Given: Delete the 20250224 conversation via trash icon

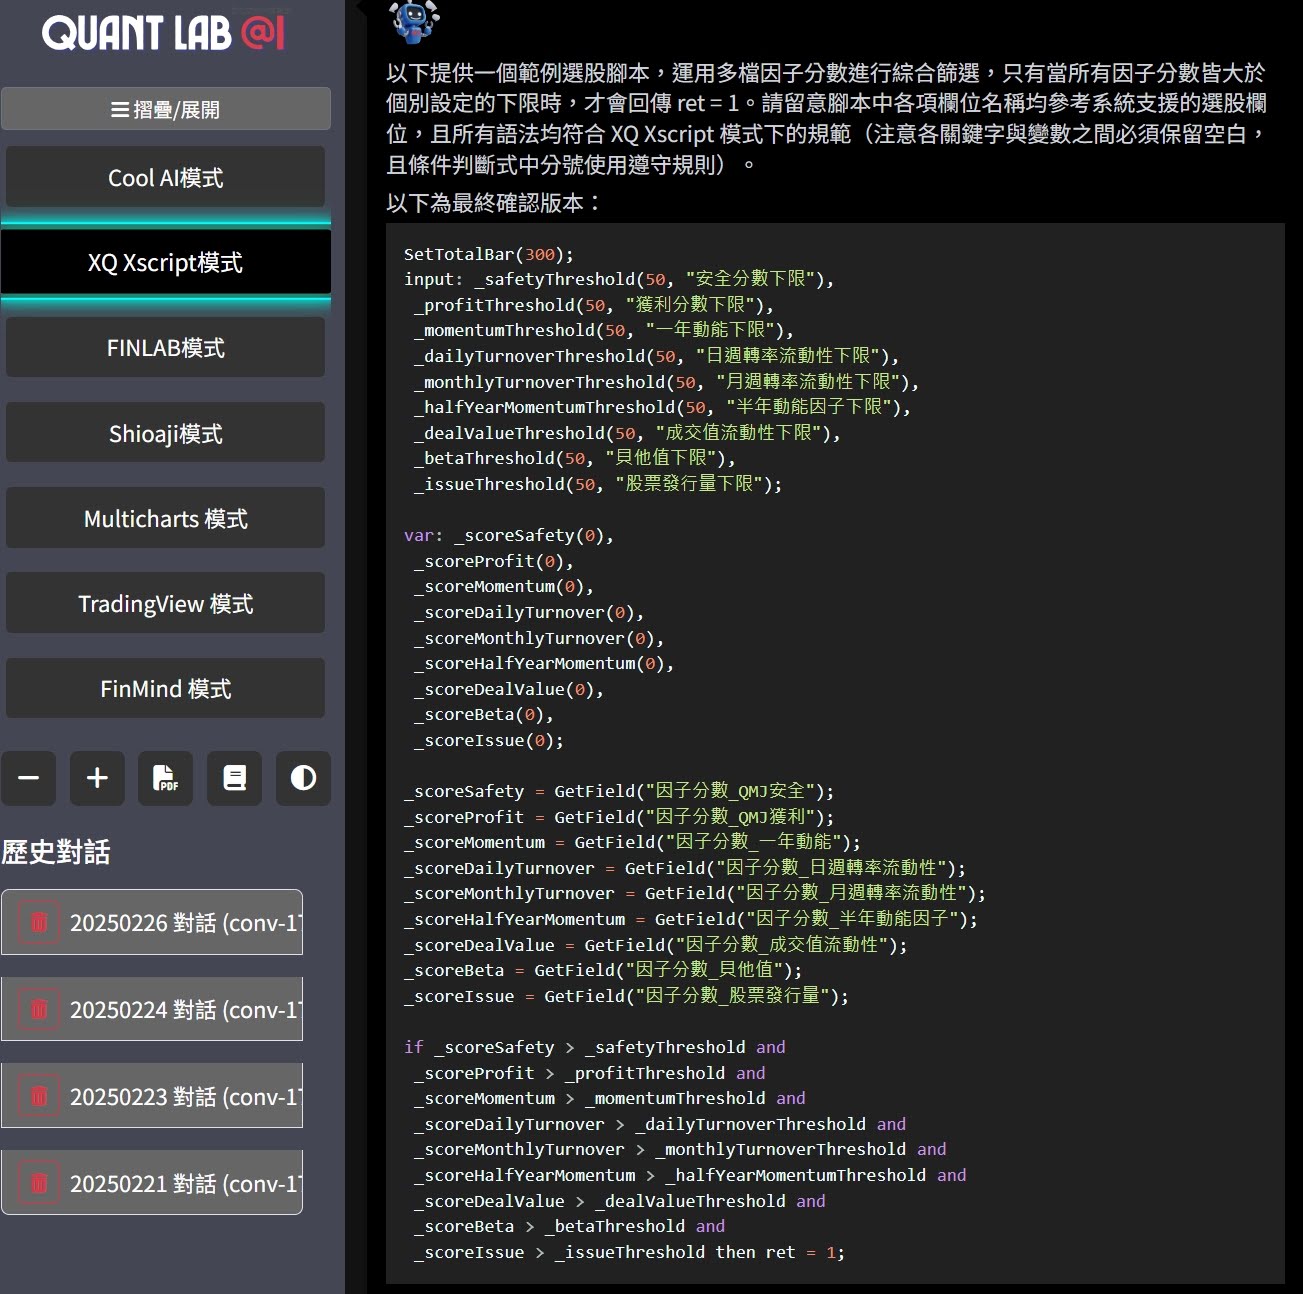Looking at the screenshot, I should [39, 1009].
